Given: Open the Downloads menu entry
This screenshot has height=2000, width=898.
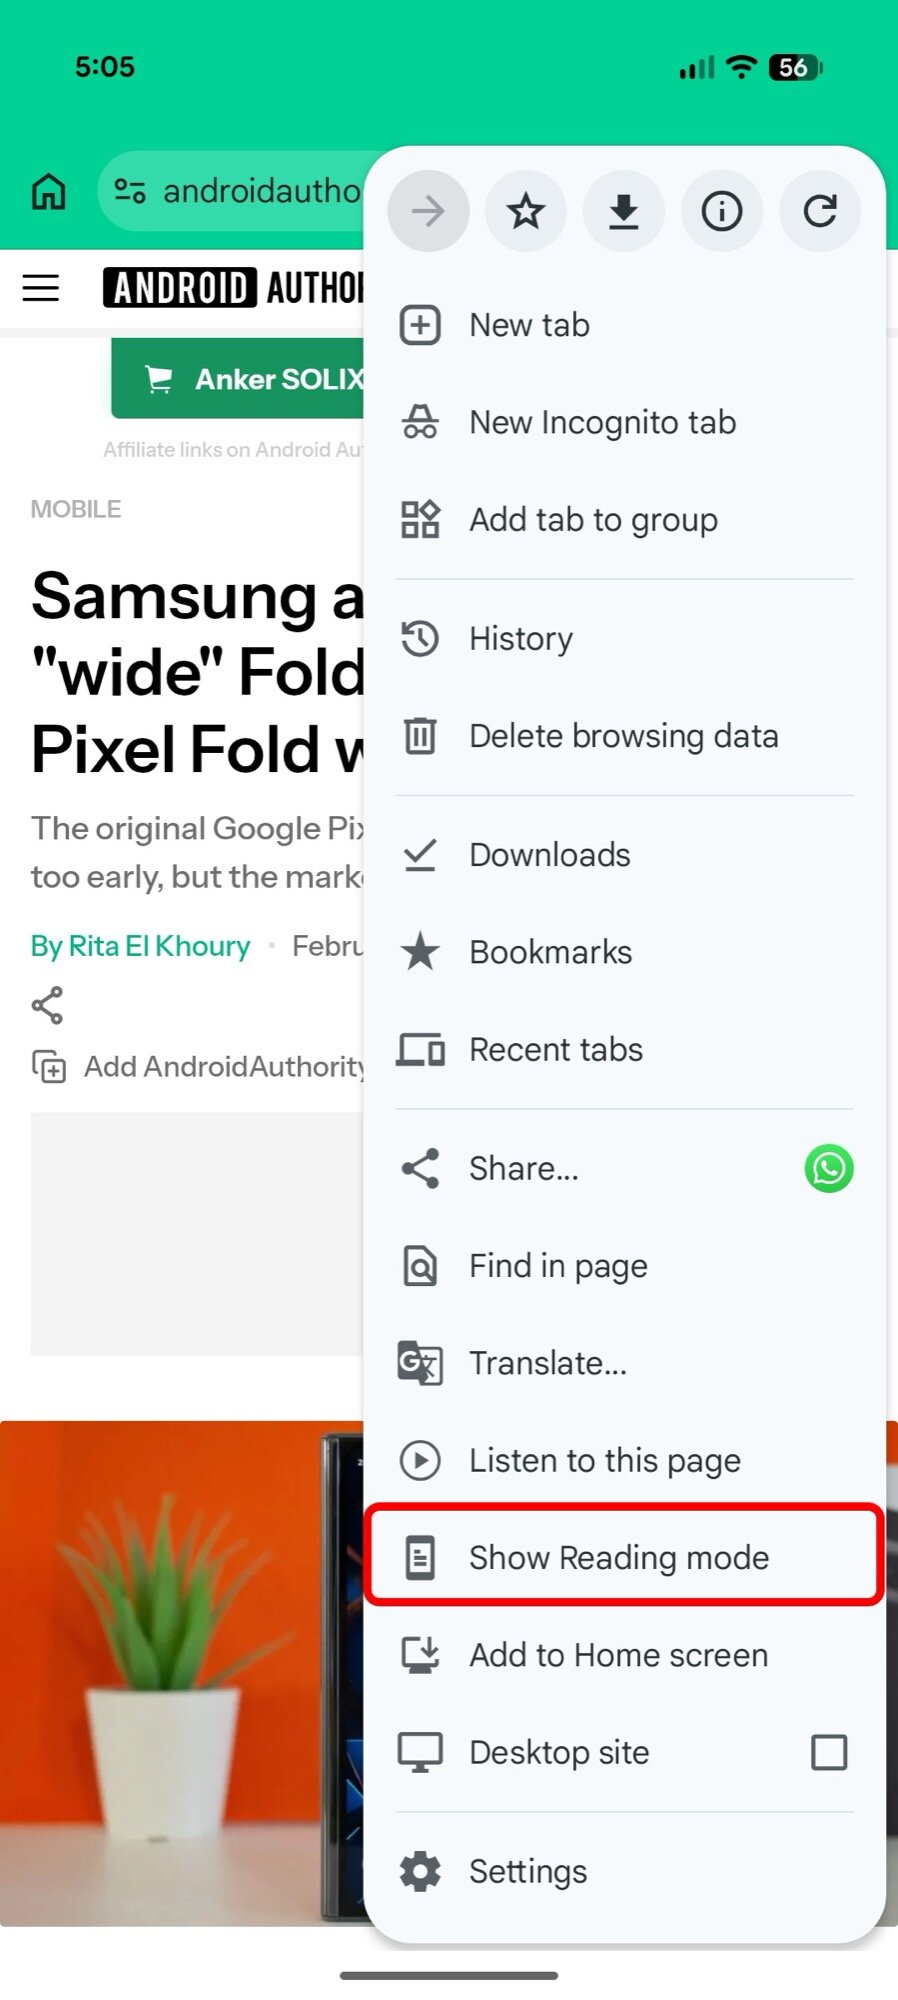Looking at the screenshot, I should point(549,854).
